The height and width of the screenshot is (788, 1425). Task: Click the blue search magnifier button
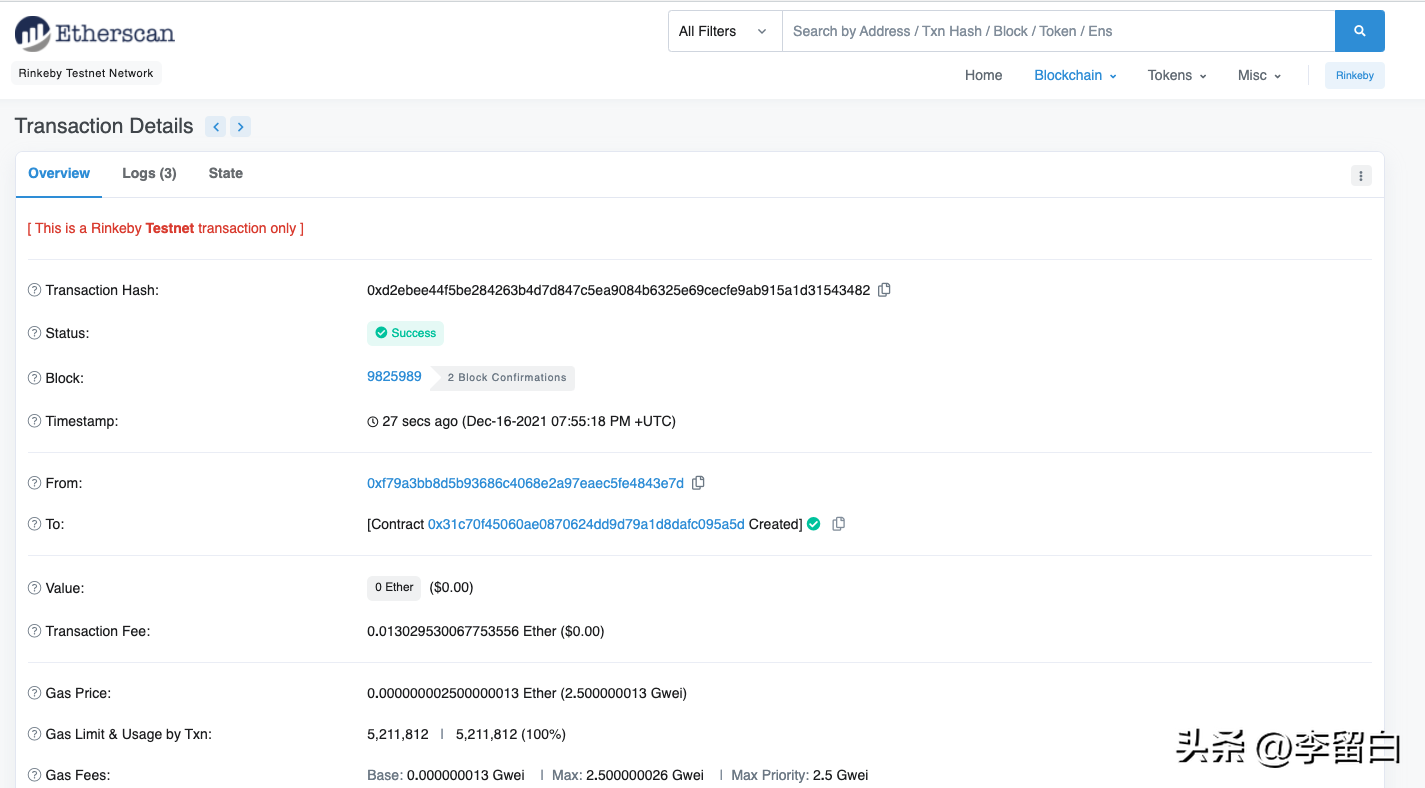[1359, 31]
